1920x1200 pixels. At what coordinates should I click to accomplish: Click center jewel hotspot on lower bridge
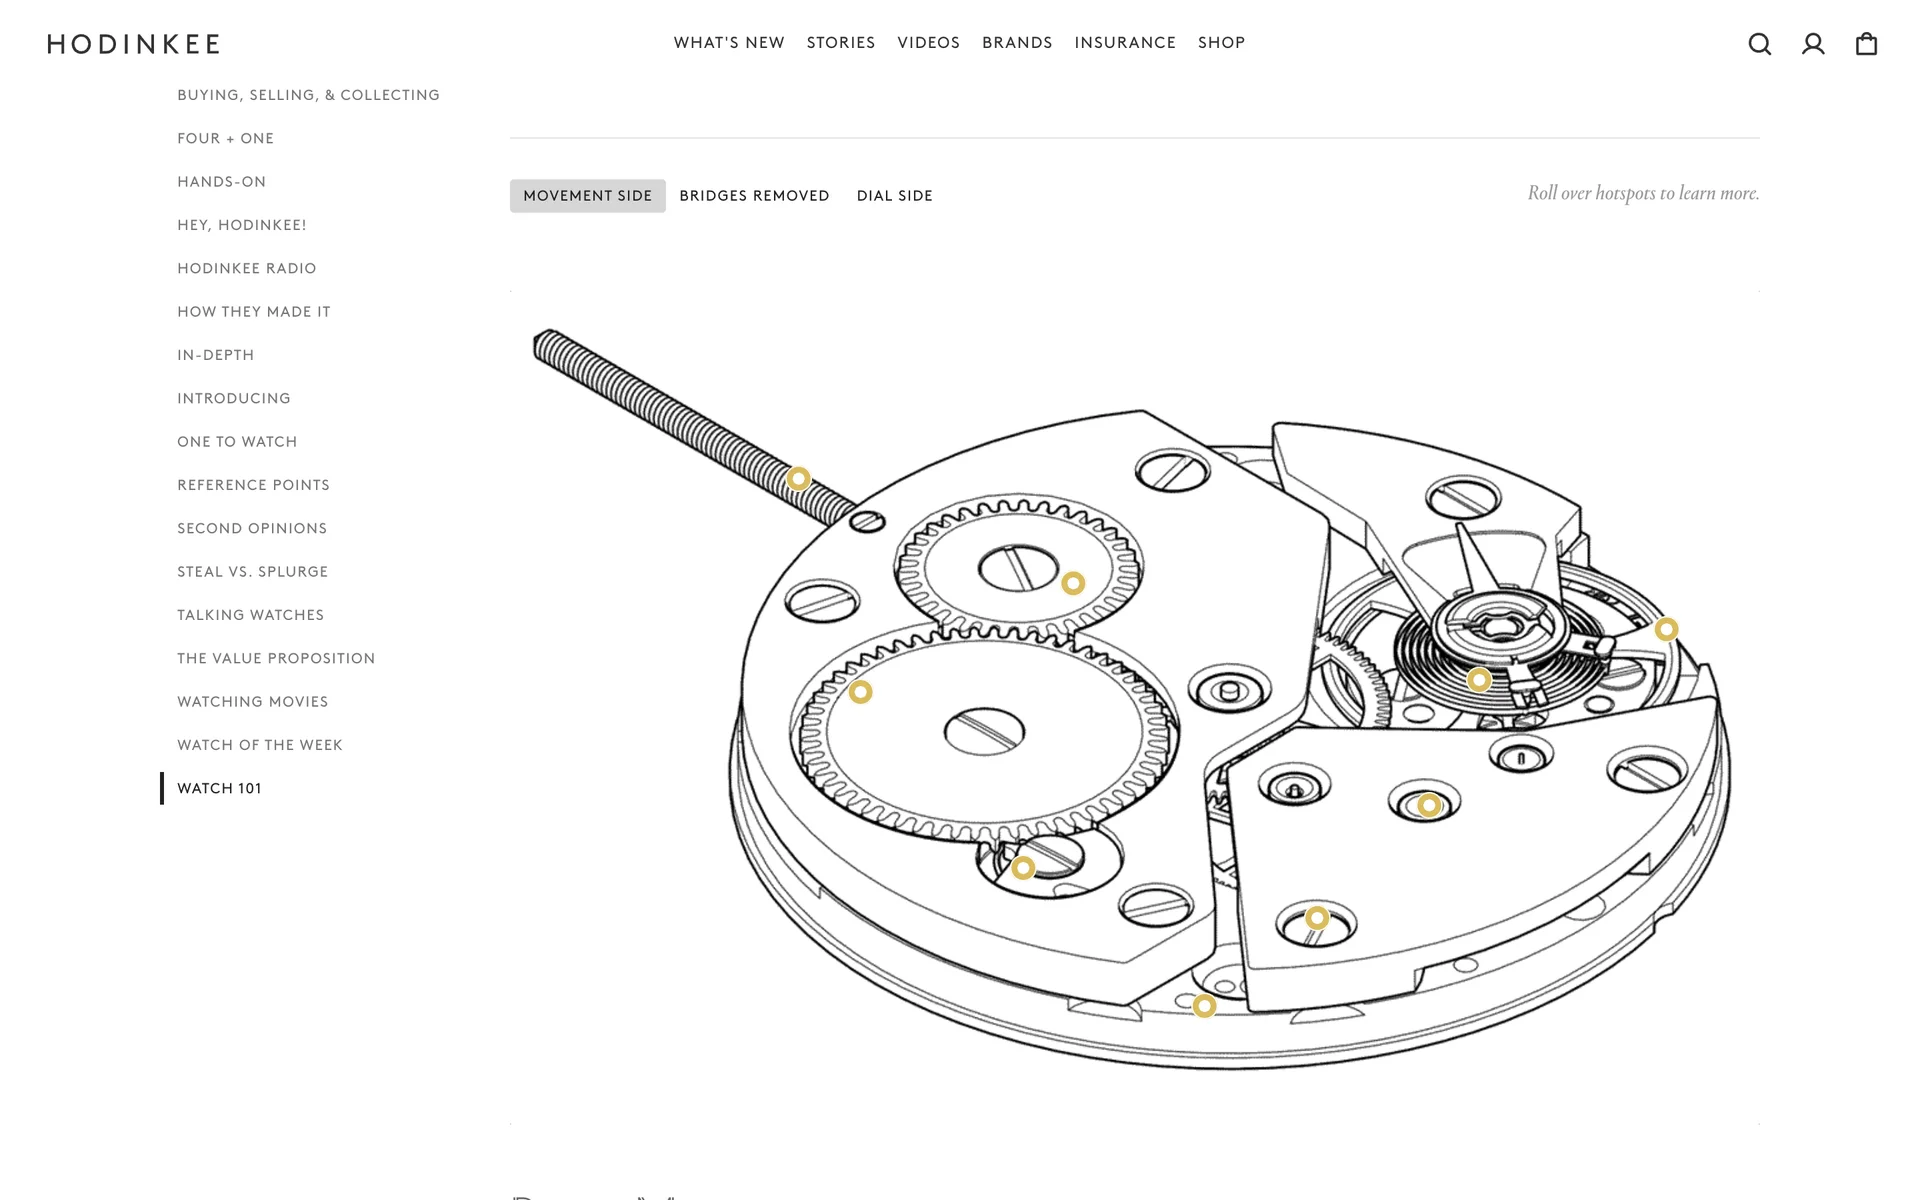[x=1429, y=805]
